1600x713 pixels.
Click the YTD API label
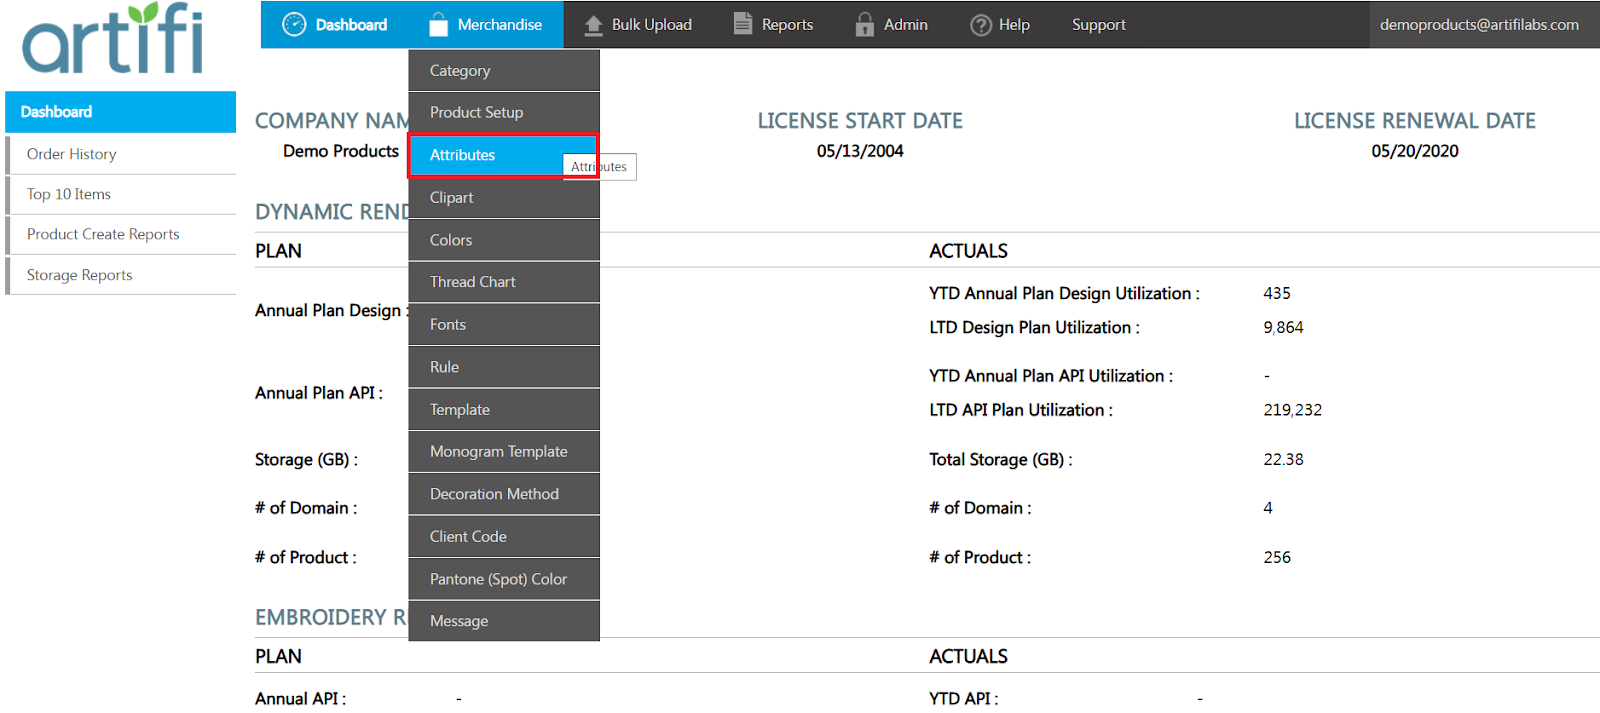click(963, 699)
